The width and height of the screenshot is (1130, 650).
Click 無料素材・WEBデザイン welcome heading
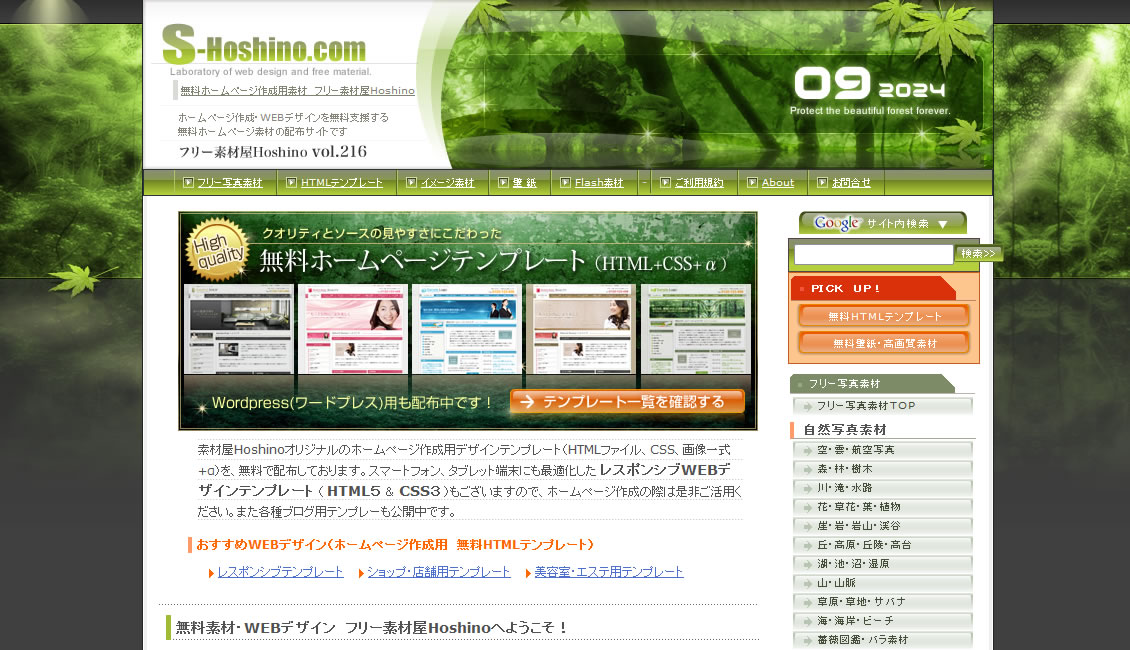[x=371, y=628]
